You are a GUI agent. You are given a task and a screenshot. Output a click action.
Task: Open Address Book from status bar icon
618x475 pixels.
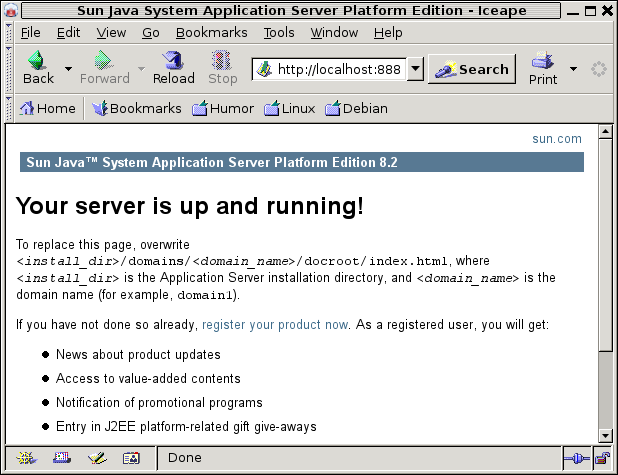coord(131,458)
